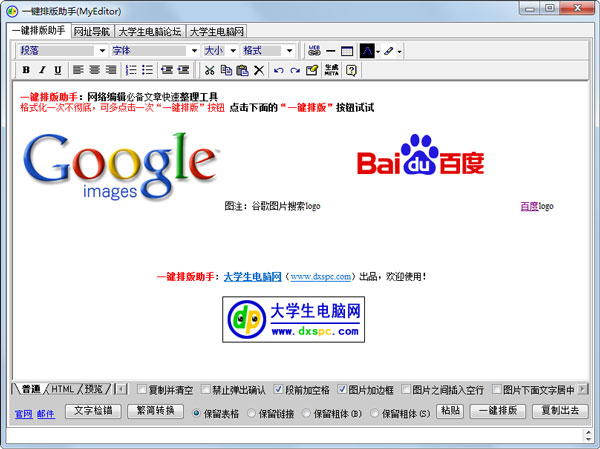Increase paragraph indent
This screenshot has width=600, height=449.
tap(183, 70)
